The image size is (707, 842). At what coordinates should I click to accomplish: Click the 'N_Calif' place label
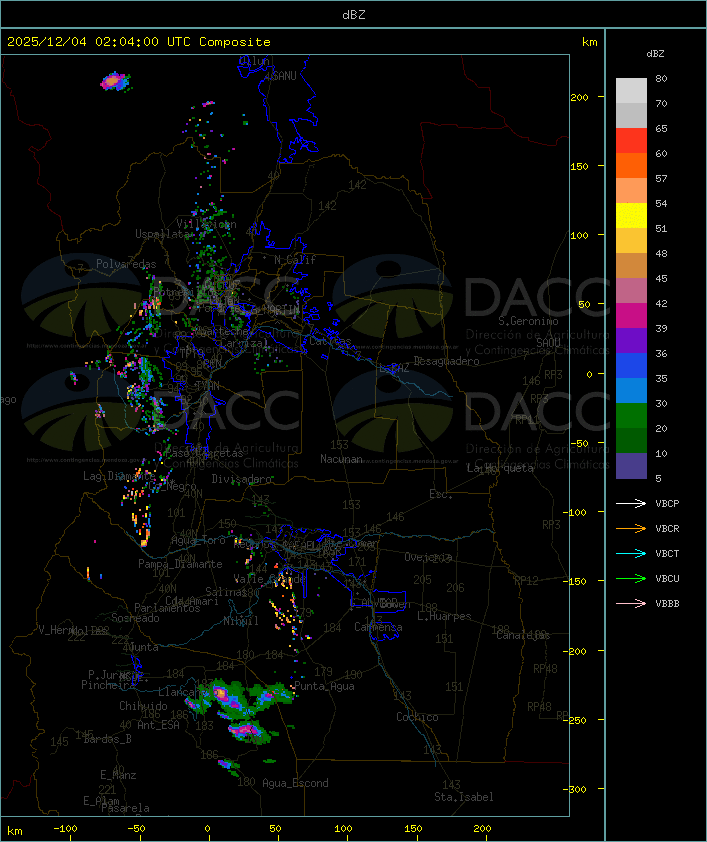295,260
